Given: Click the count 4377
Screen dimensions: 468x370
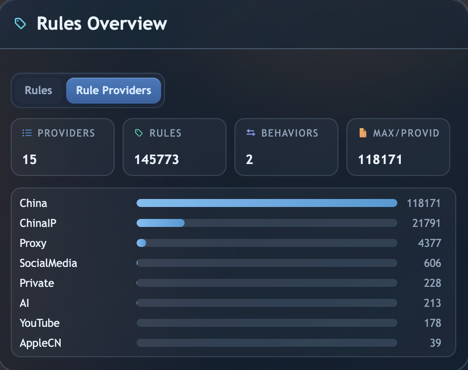Looking at the screenshot, I should point(429,243).
